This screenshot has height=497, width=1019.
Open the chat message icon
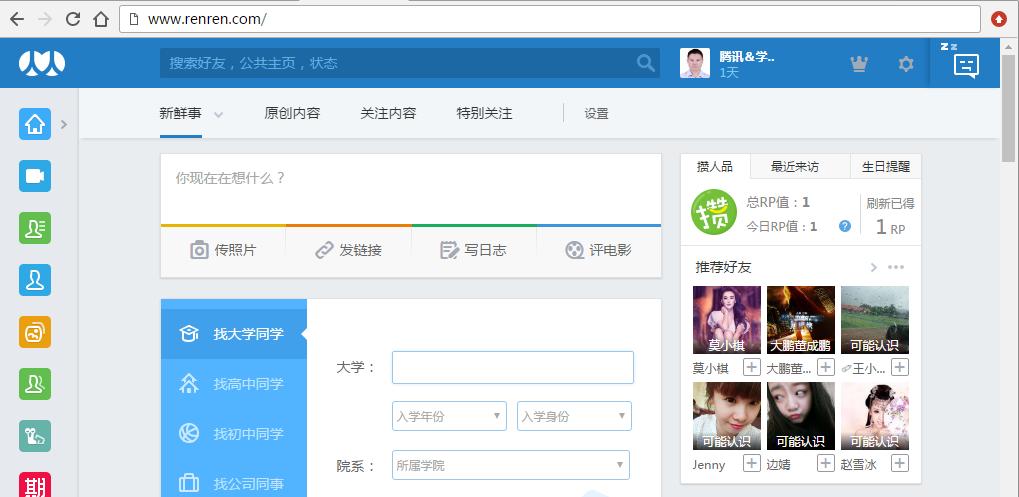point(966,66)
